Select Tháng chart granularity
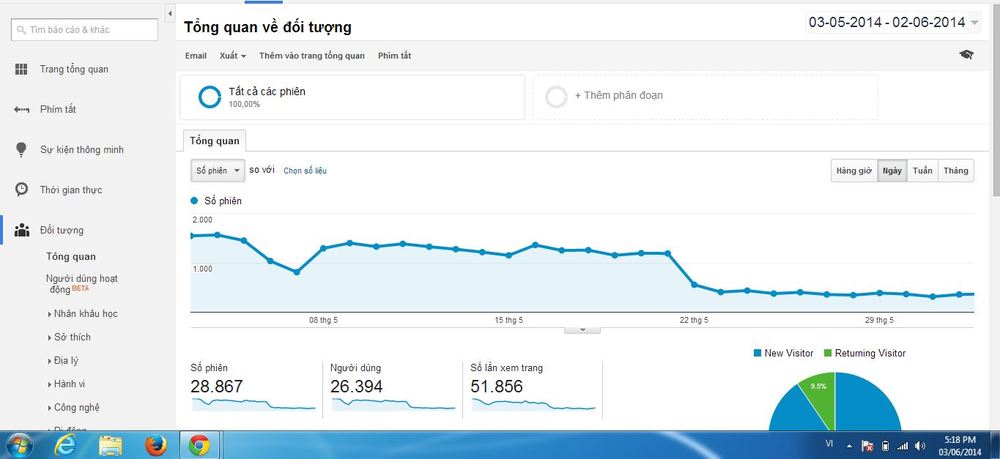1000x459 pixels. (956, 171)
